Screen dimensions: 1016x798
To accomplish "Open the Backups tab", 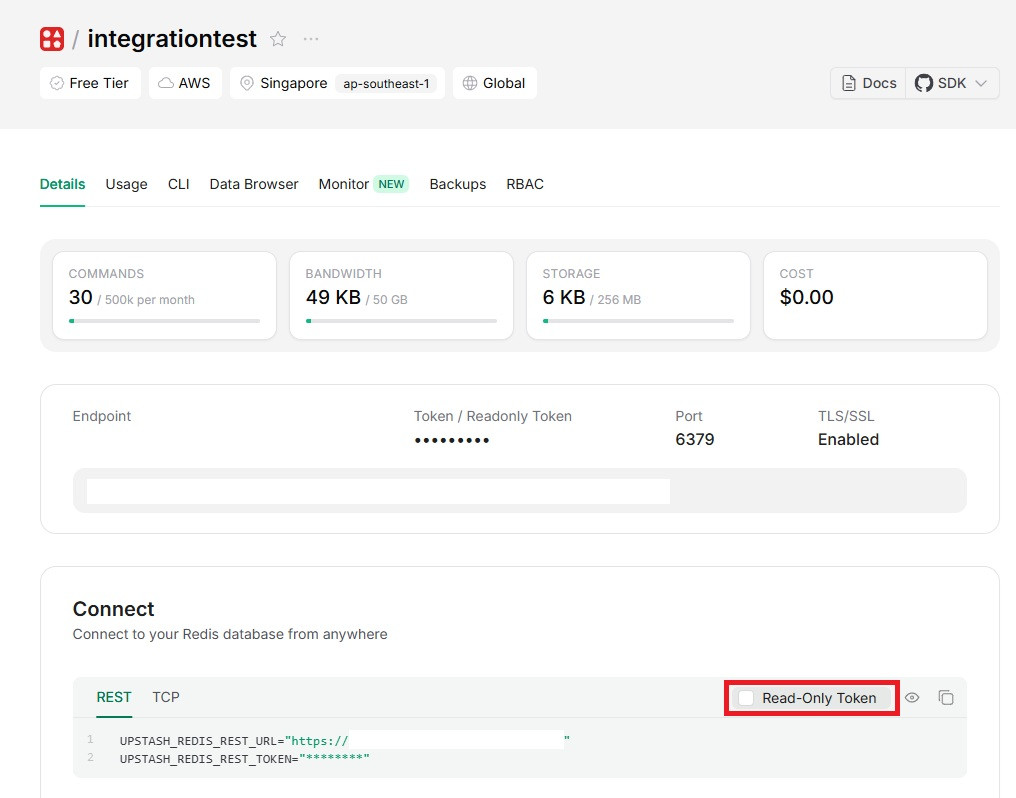I will coord(457,184).
